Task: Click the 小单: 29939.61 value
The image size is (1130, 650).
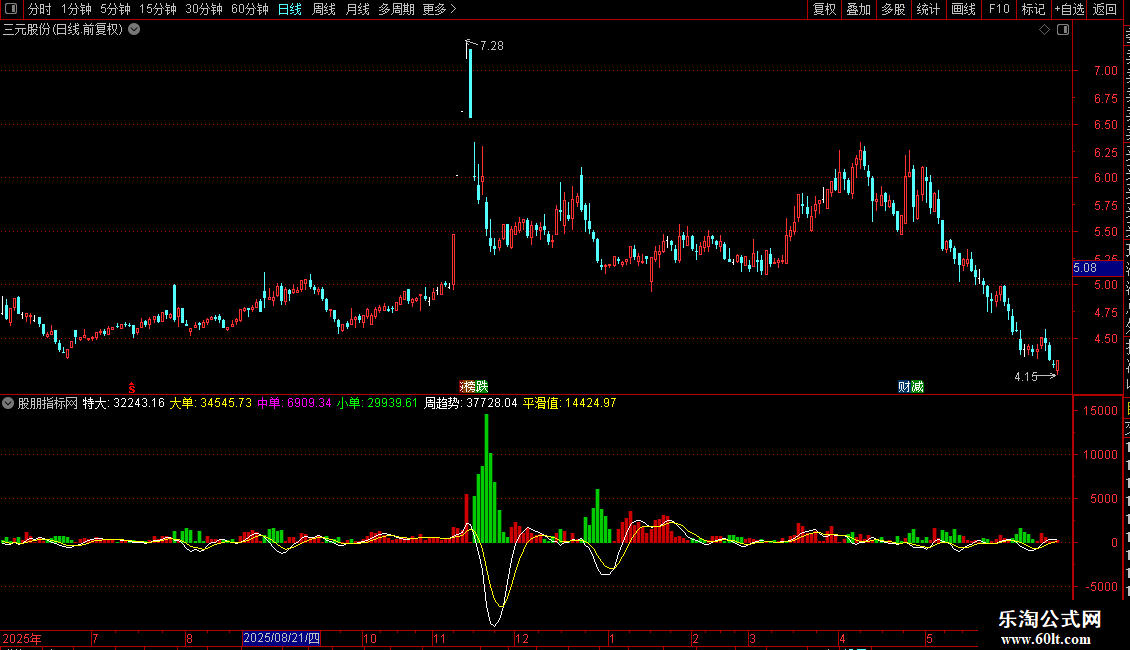Action: 377,403
